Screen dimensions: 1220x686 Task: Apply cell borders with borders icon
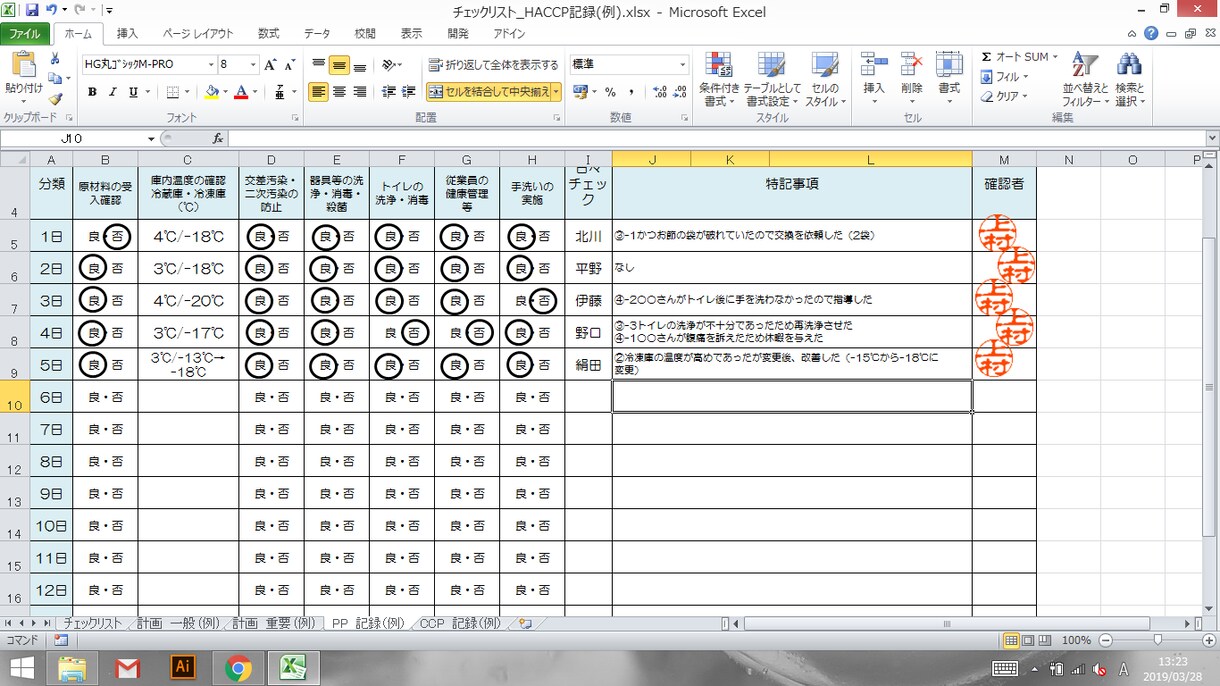(x=172, y=92)
